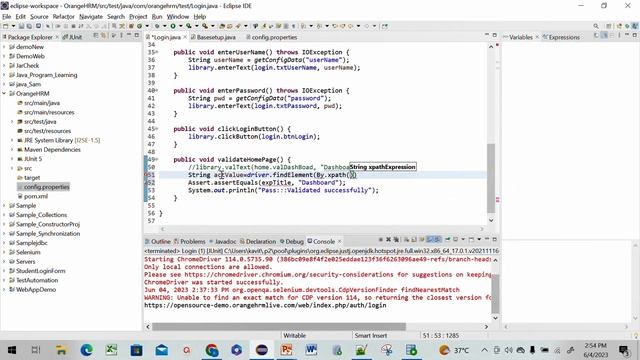Open the Source menu
The width and height of the screenshot is (640, 360).
click(39, 16)
